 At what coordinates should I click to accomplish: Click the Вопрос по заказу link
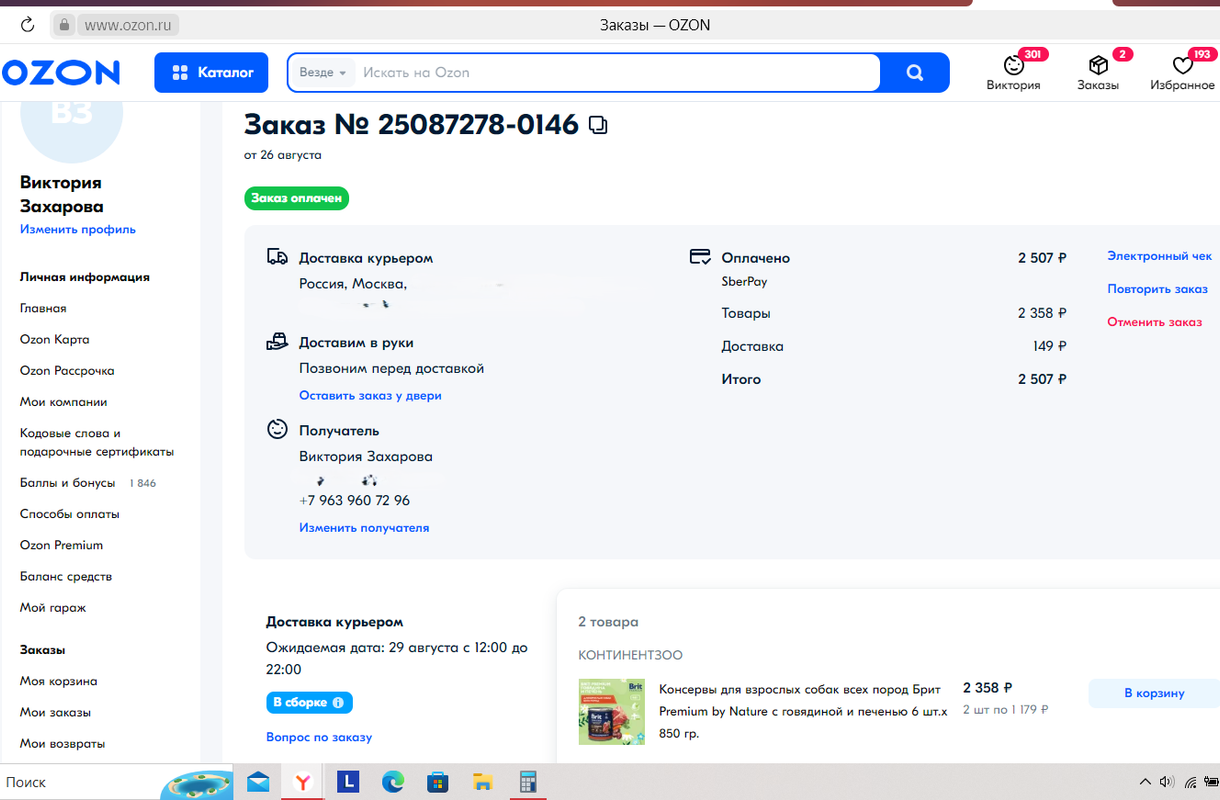pyautogui.click(x=319, y=737)
